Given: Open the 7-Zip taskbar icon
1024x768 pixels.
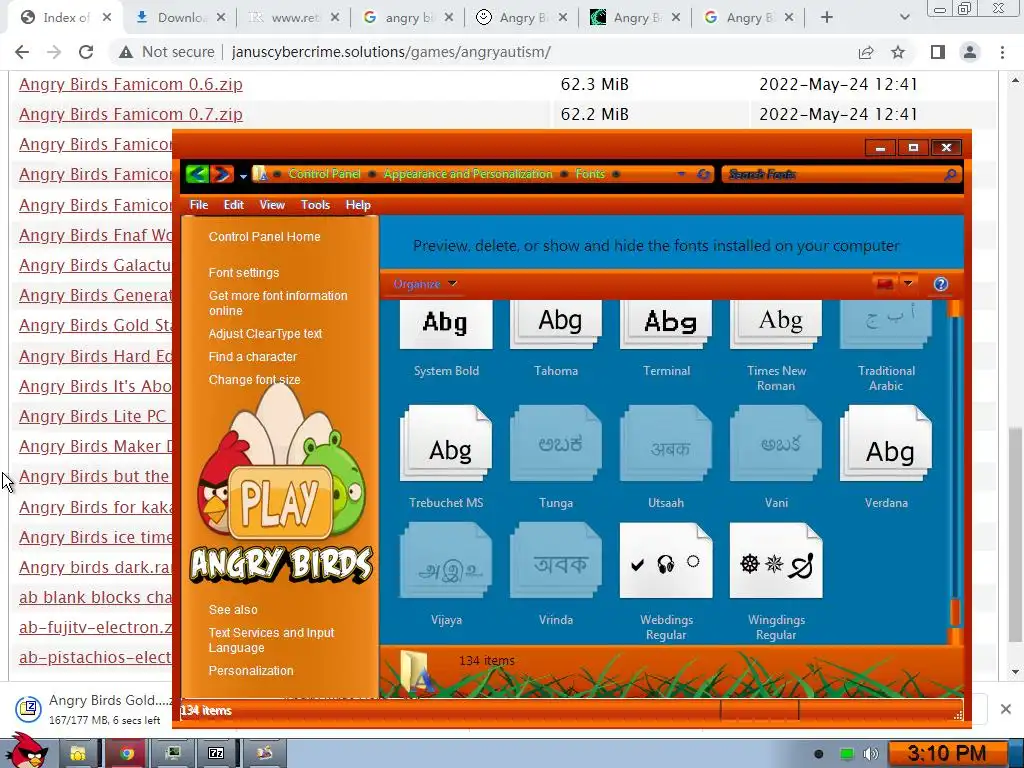Looking at the screenshot, I should (x=216, y=754).
